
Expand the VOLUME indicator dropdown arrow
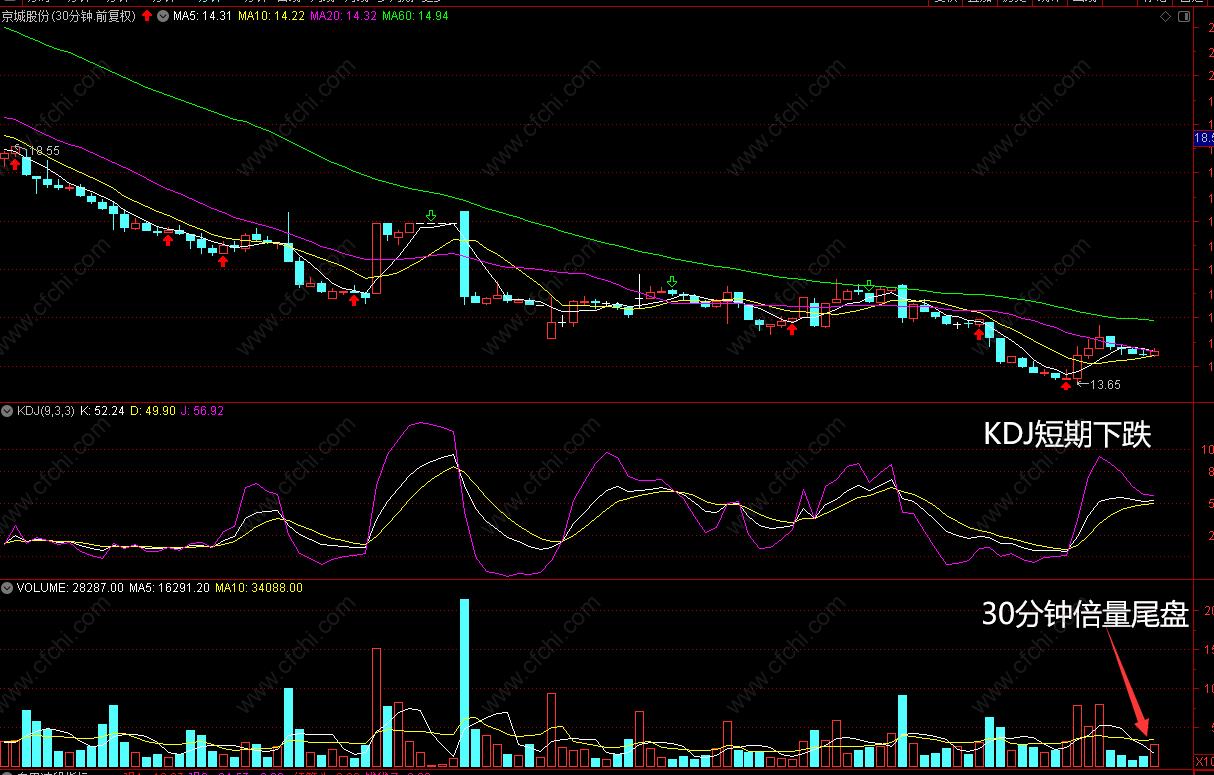(8, 588)
